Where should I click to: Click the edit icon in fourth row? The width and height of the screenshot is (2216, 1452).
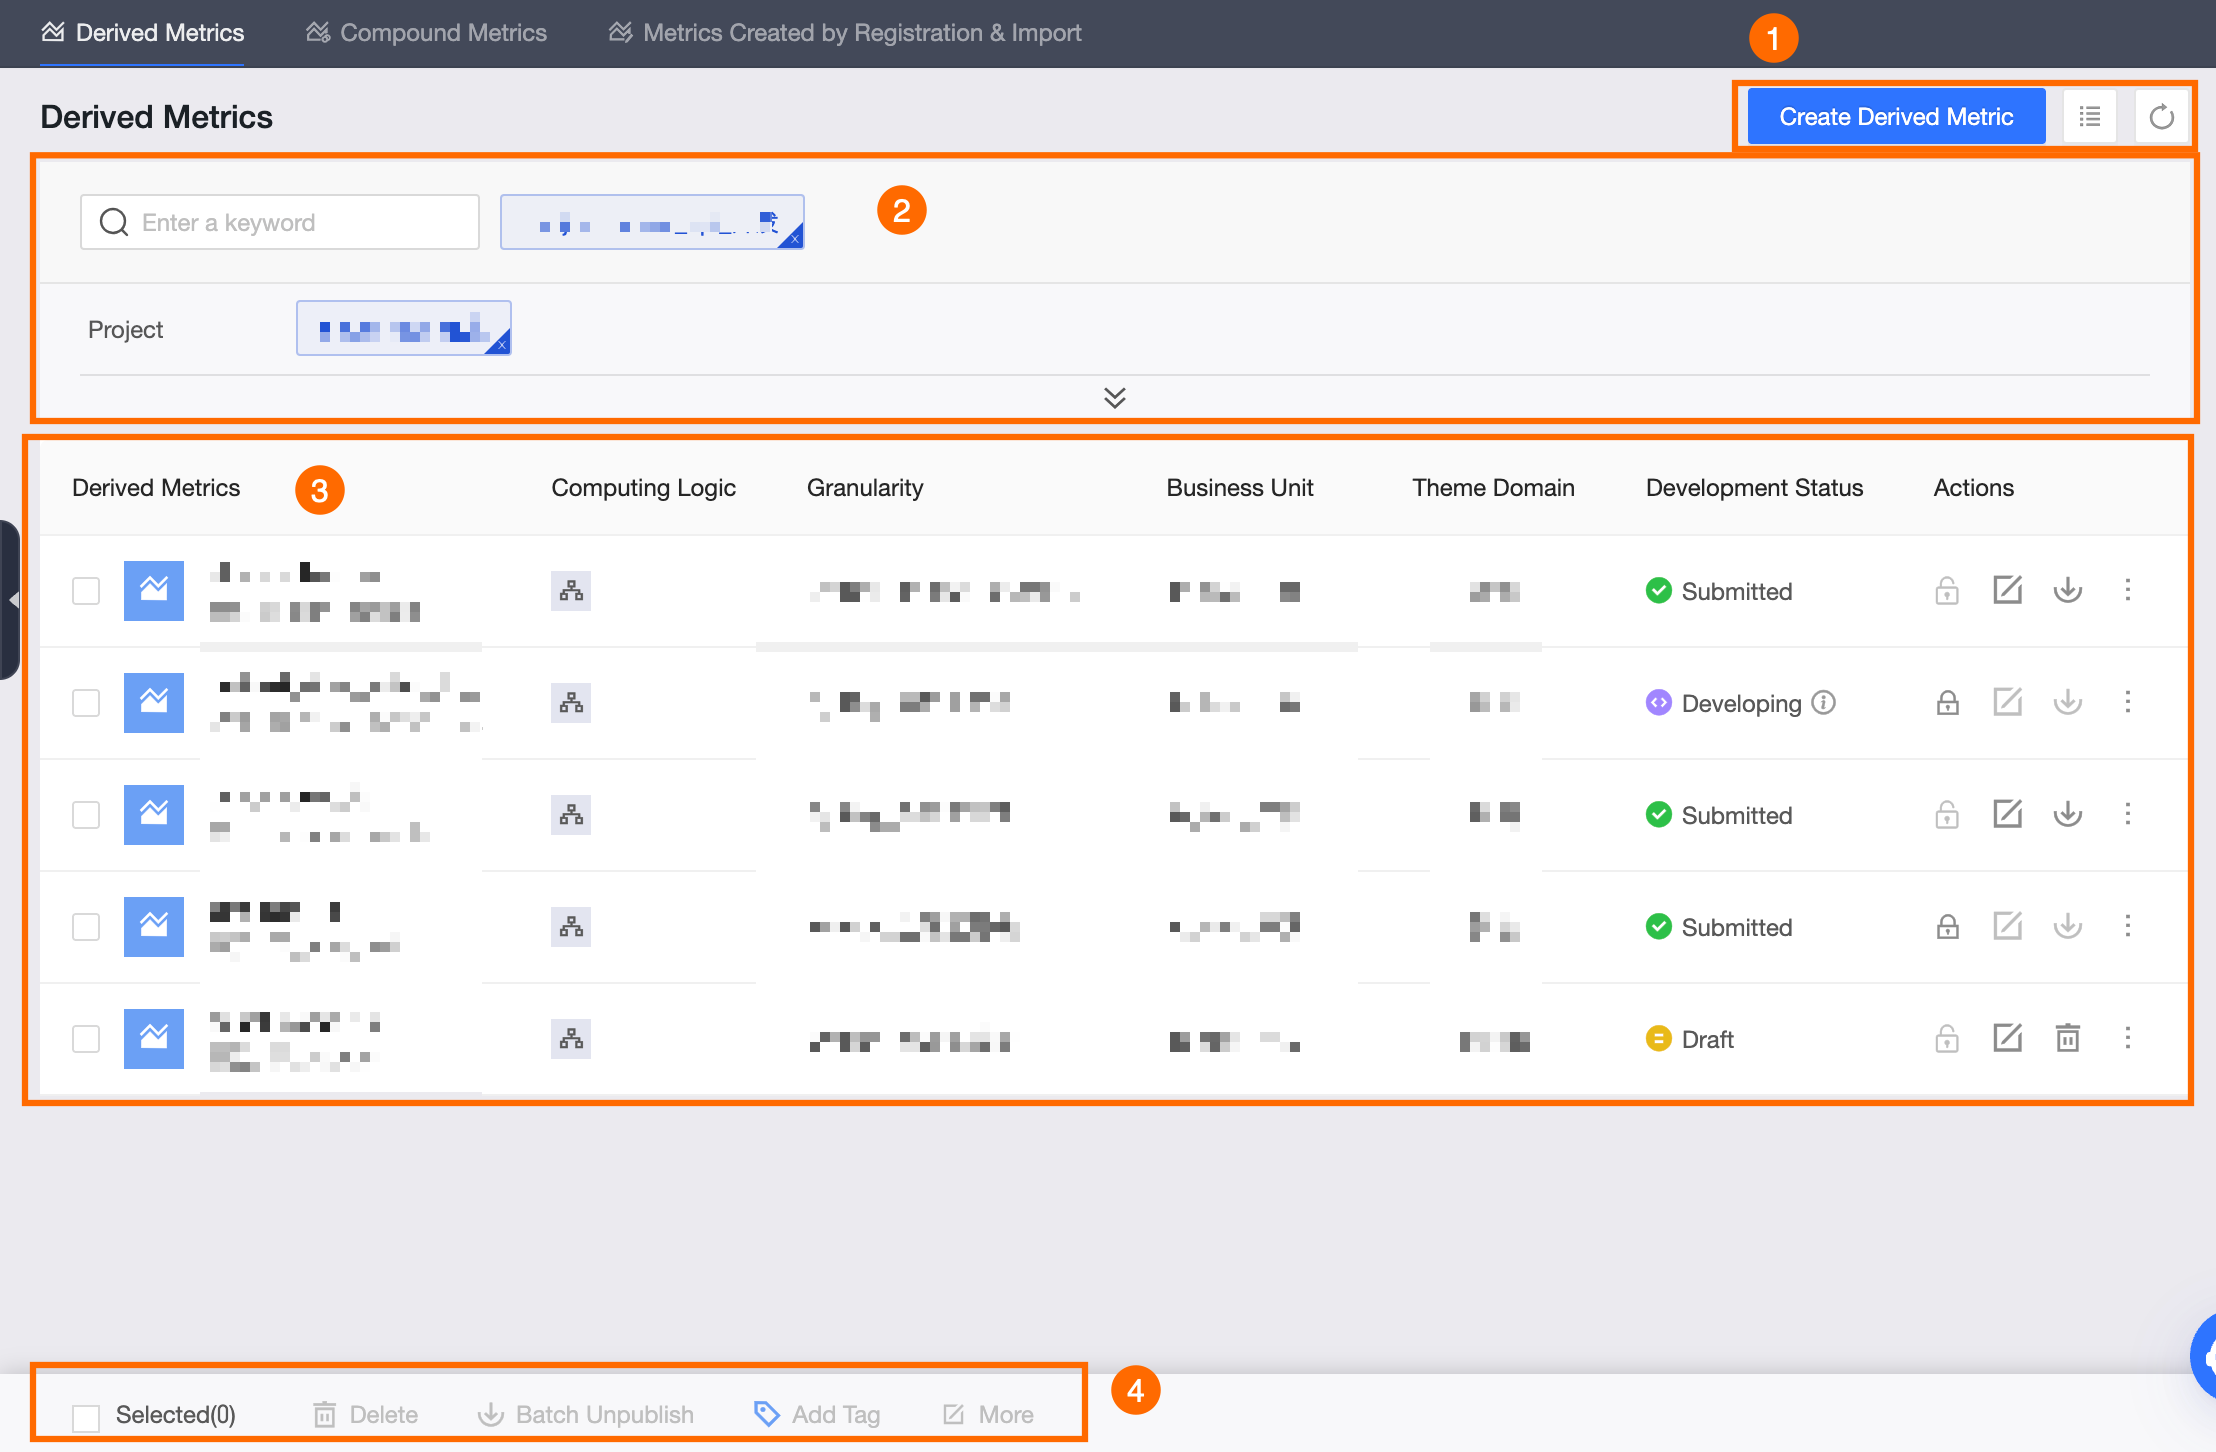point(2007,926)
